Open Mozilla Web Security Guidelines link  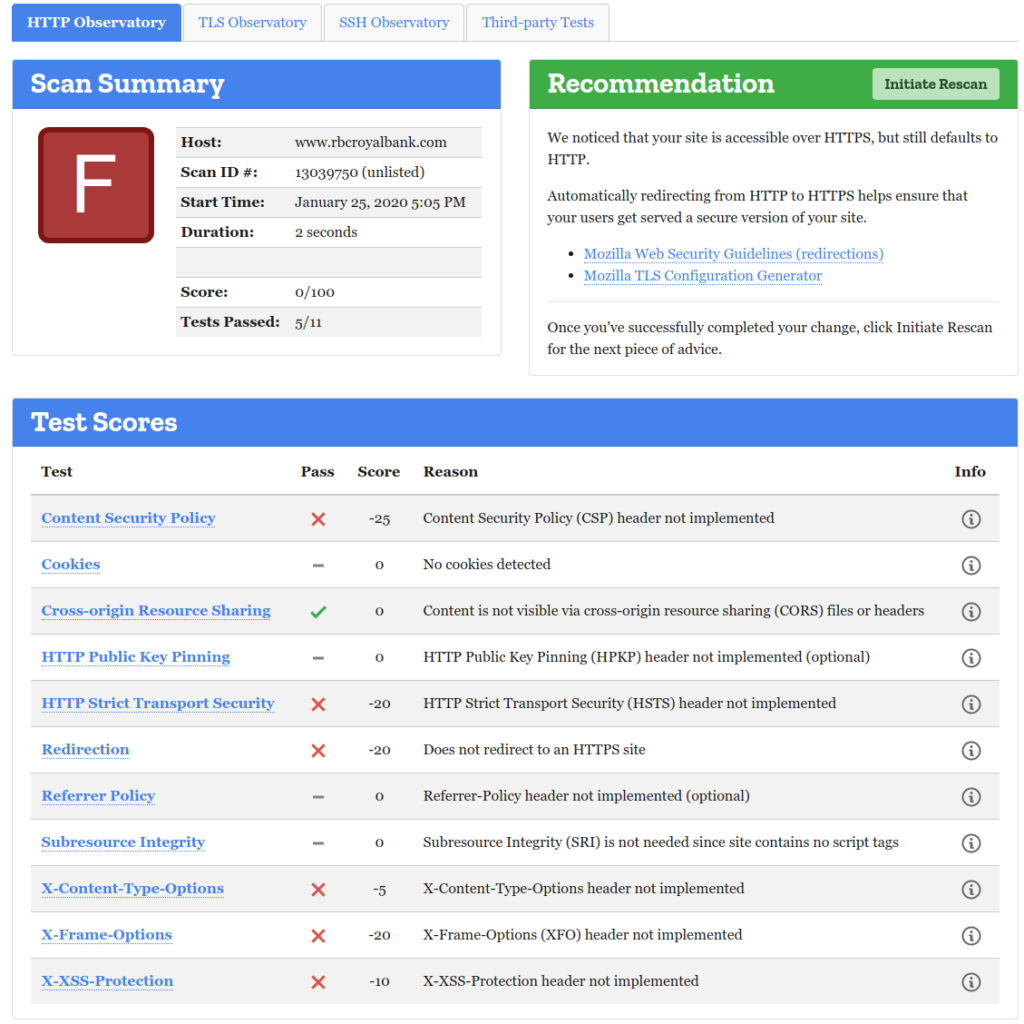pyautogui.click(x=733, y=254)
